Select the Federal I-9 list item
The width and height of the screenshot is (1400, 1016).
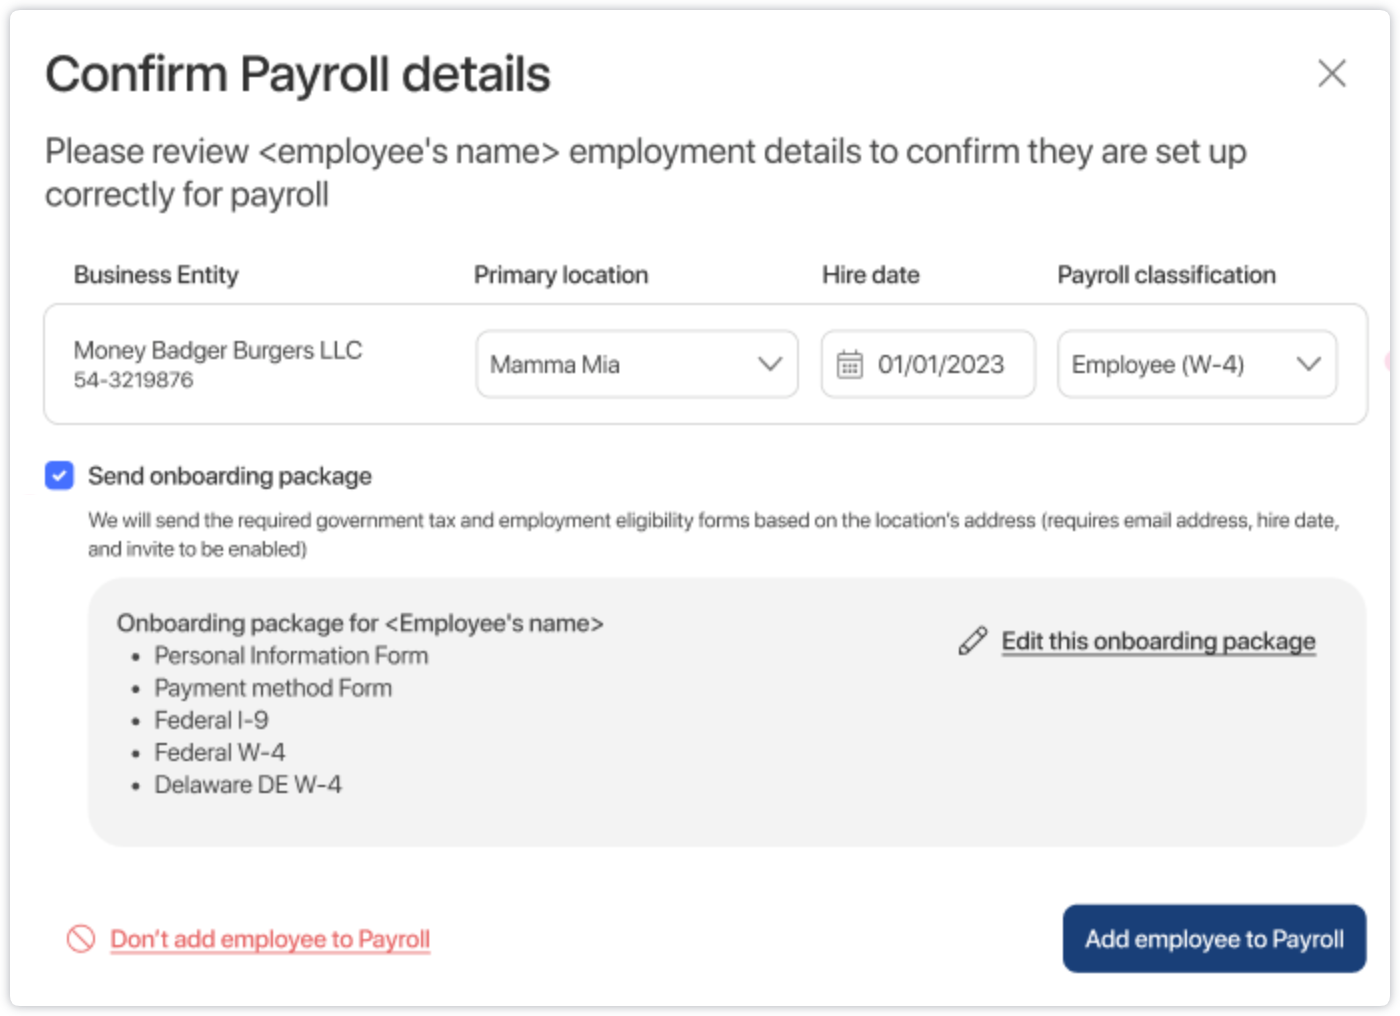211,720
